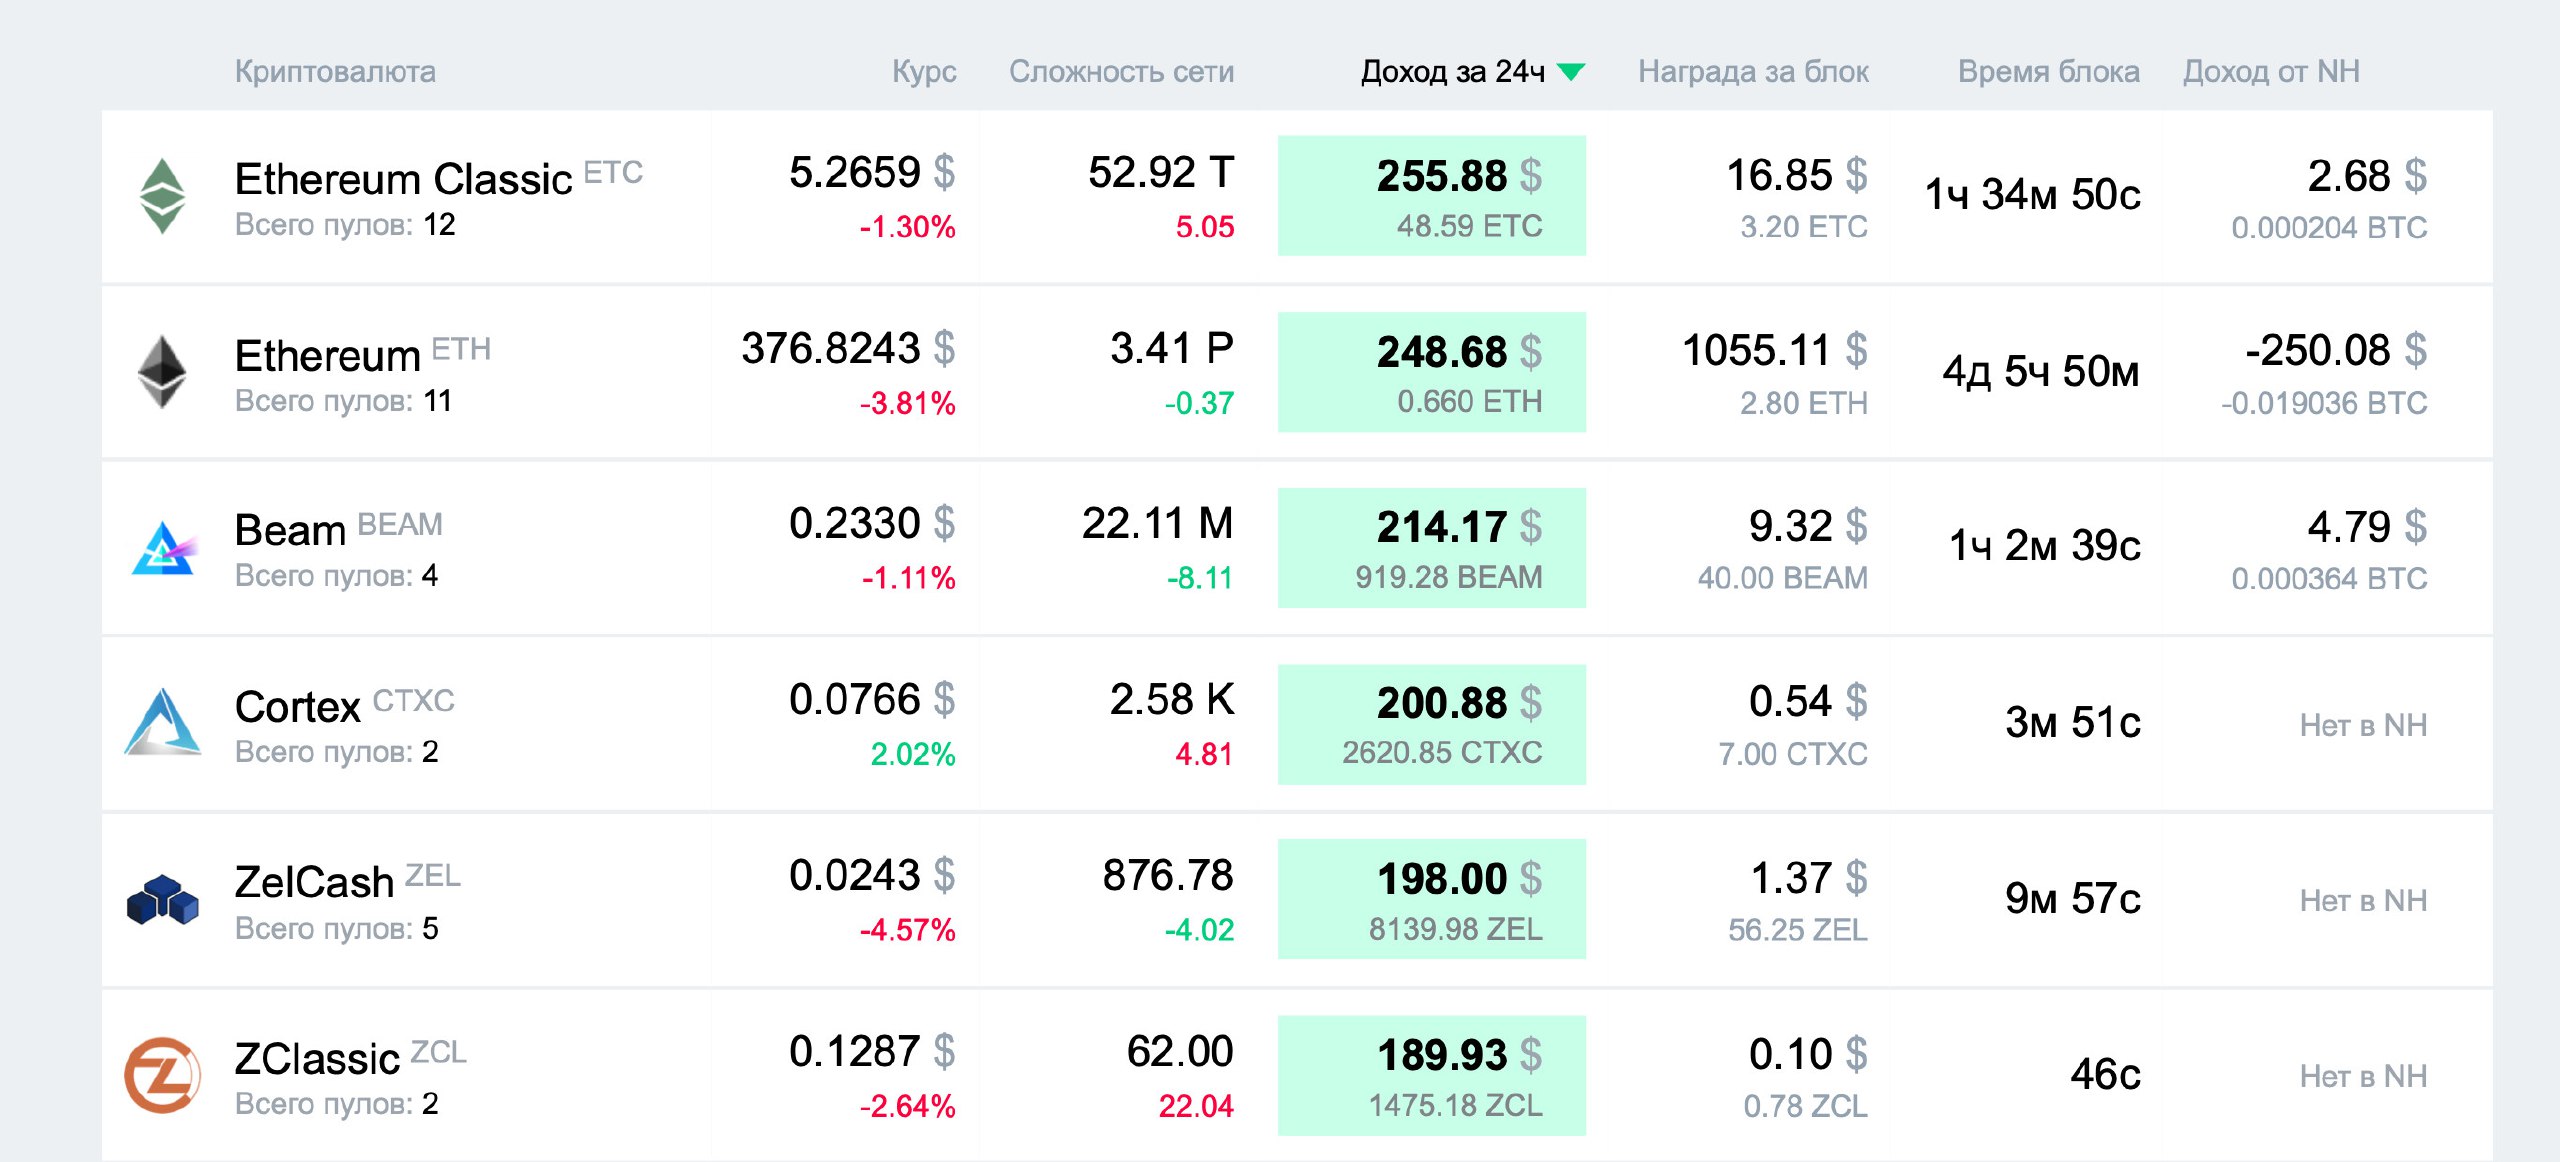Open the Ethereum Classic coin name link
The height and width of the screenshot is (1162, 2560).
click(403, 180)
